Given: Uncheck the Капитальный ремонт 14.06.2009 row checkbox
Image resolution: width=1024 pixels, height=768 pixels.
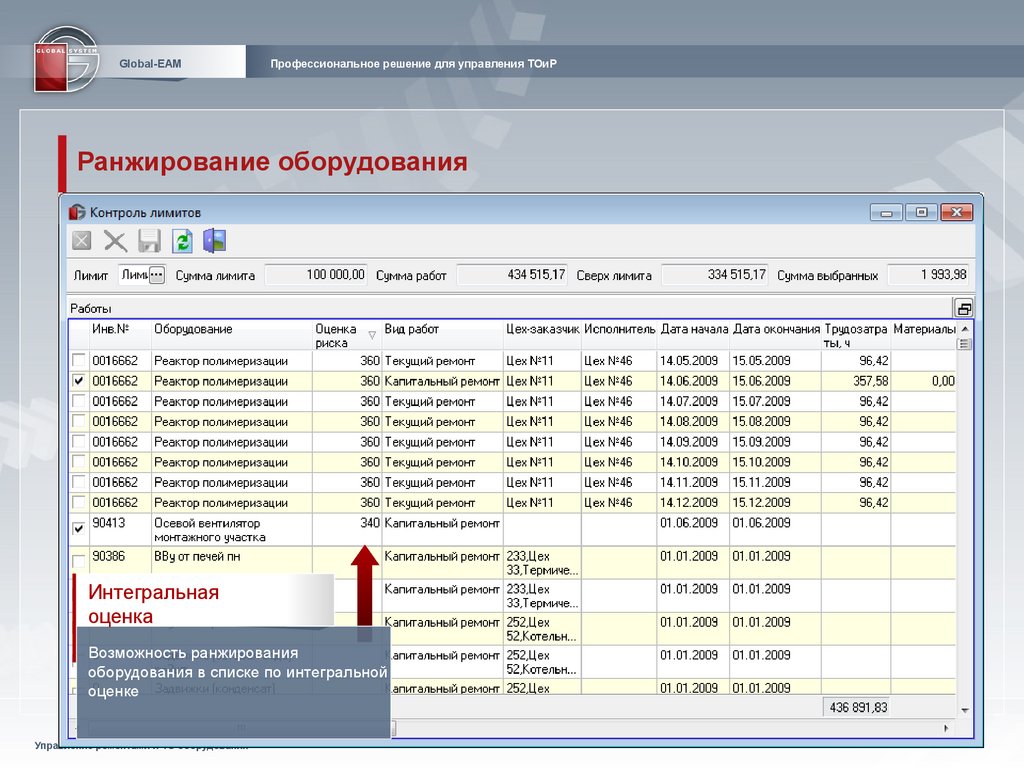Looking at the screenshot, I should pyautogui.click(x=79, y=381).
